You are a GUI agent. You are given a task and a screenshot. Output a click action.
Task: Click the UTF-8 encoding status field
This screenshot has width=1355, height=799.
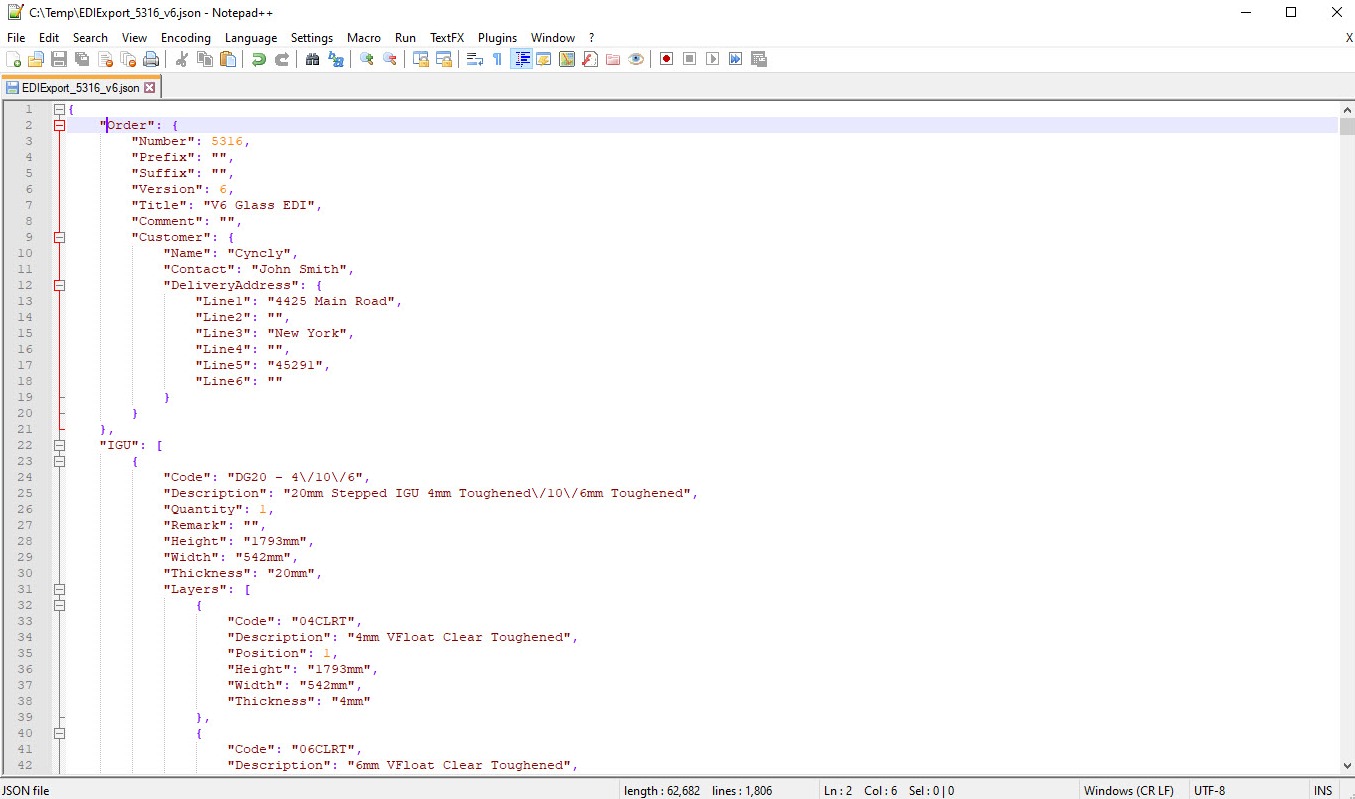pyautogui.click(x=1208, y=790)
